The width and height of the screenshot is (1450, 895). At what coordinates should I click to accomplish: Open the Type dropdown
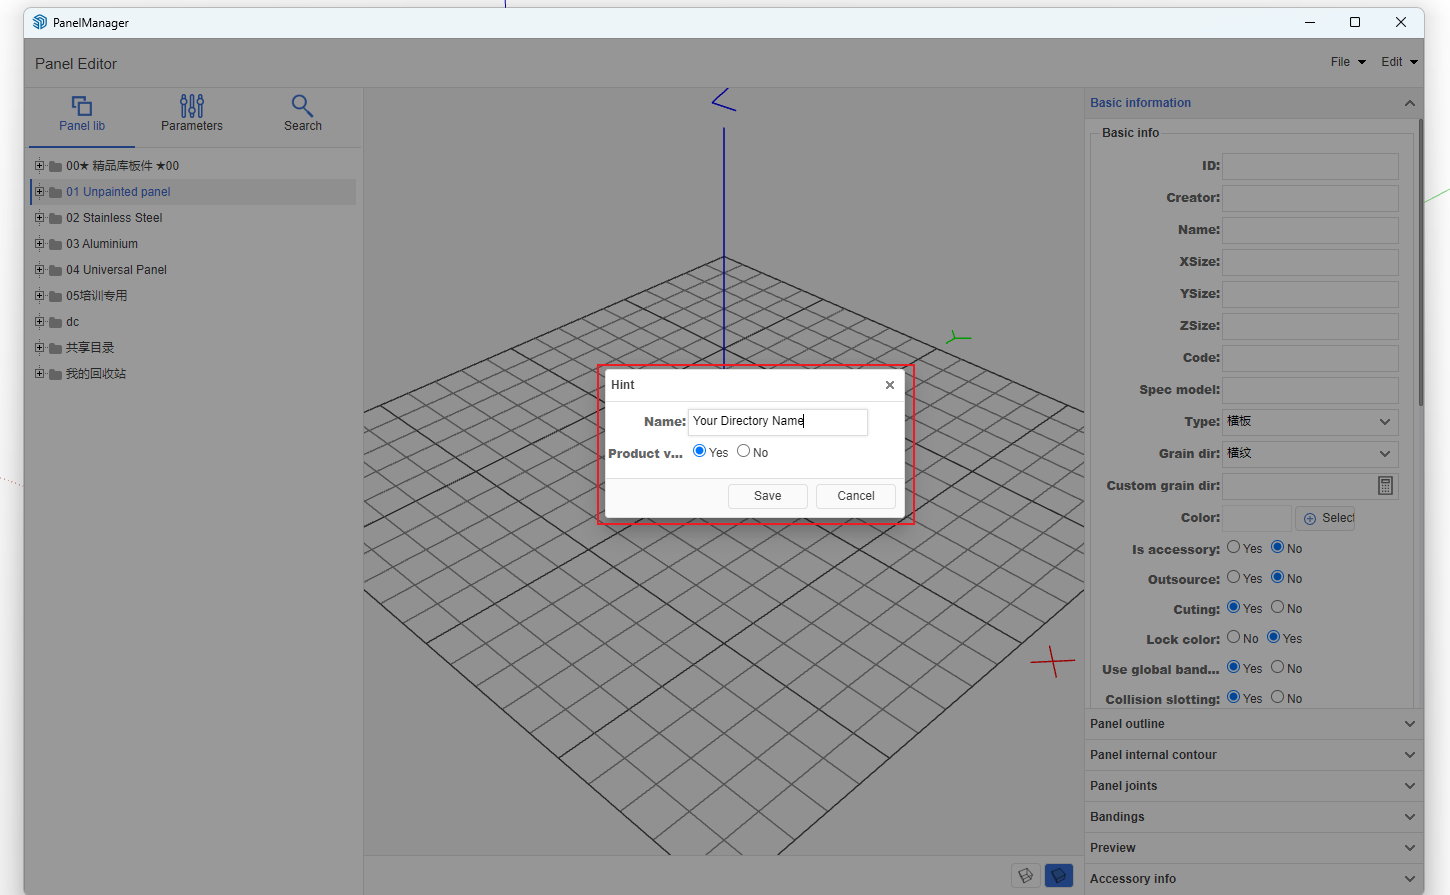(x=1310, y=422)
